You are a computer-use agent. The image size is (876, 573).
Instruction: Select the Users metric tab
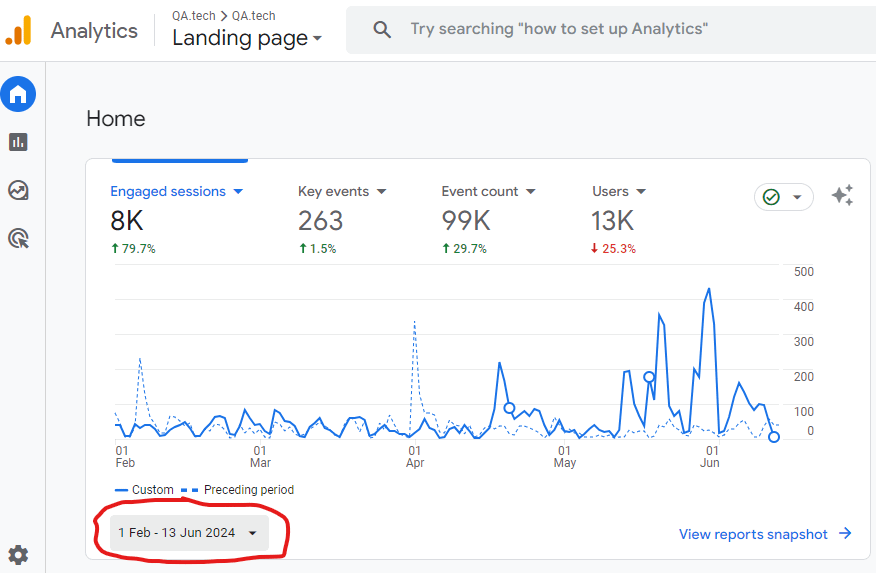point(619,191)
